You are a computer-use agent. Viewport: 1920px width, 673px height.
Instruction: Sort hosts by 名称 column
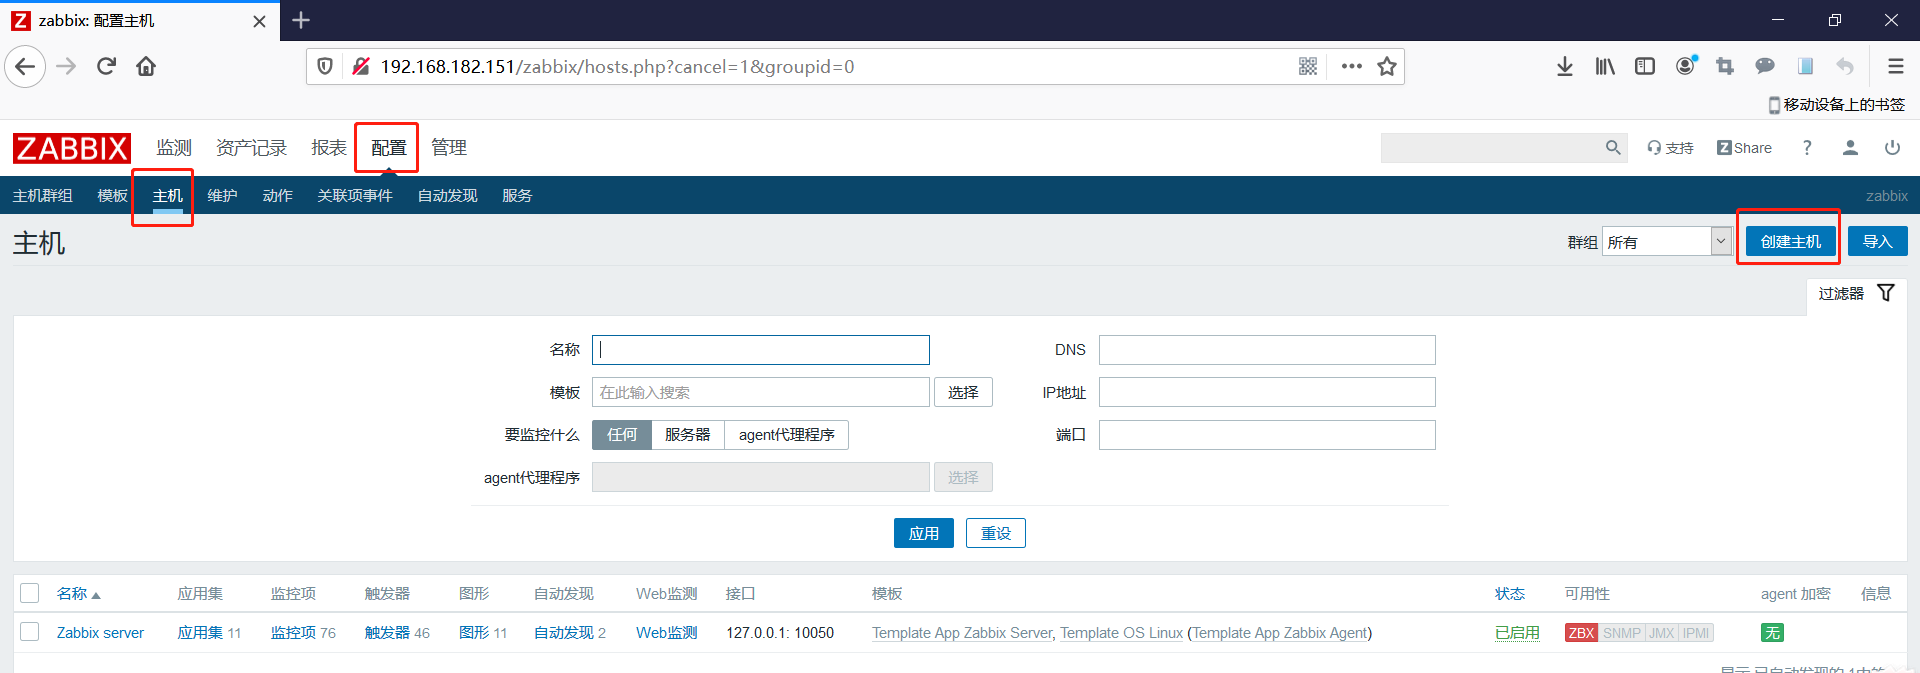click(78, 594)
